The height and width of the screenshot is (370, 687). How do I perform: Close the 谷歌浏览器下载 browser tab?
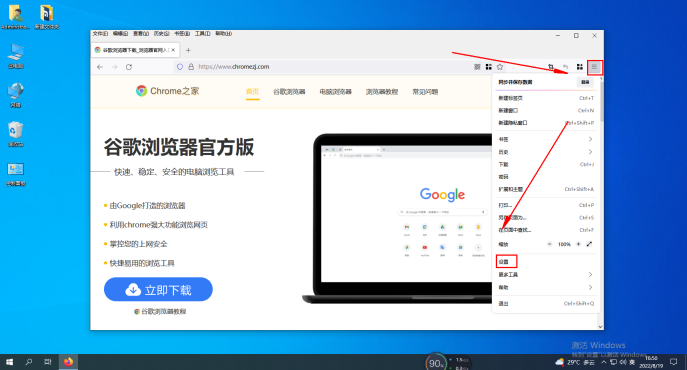coord(173,50)
